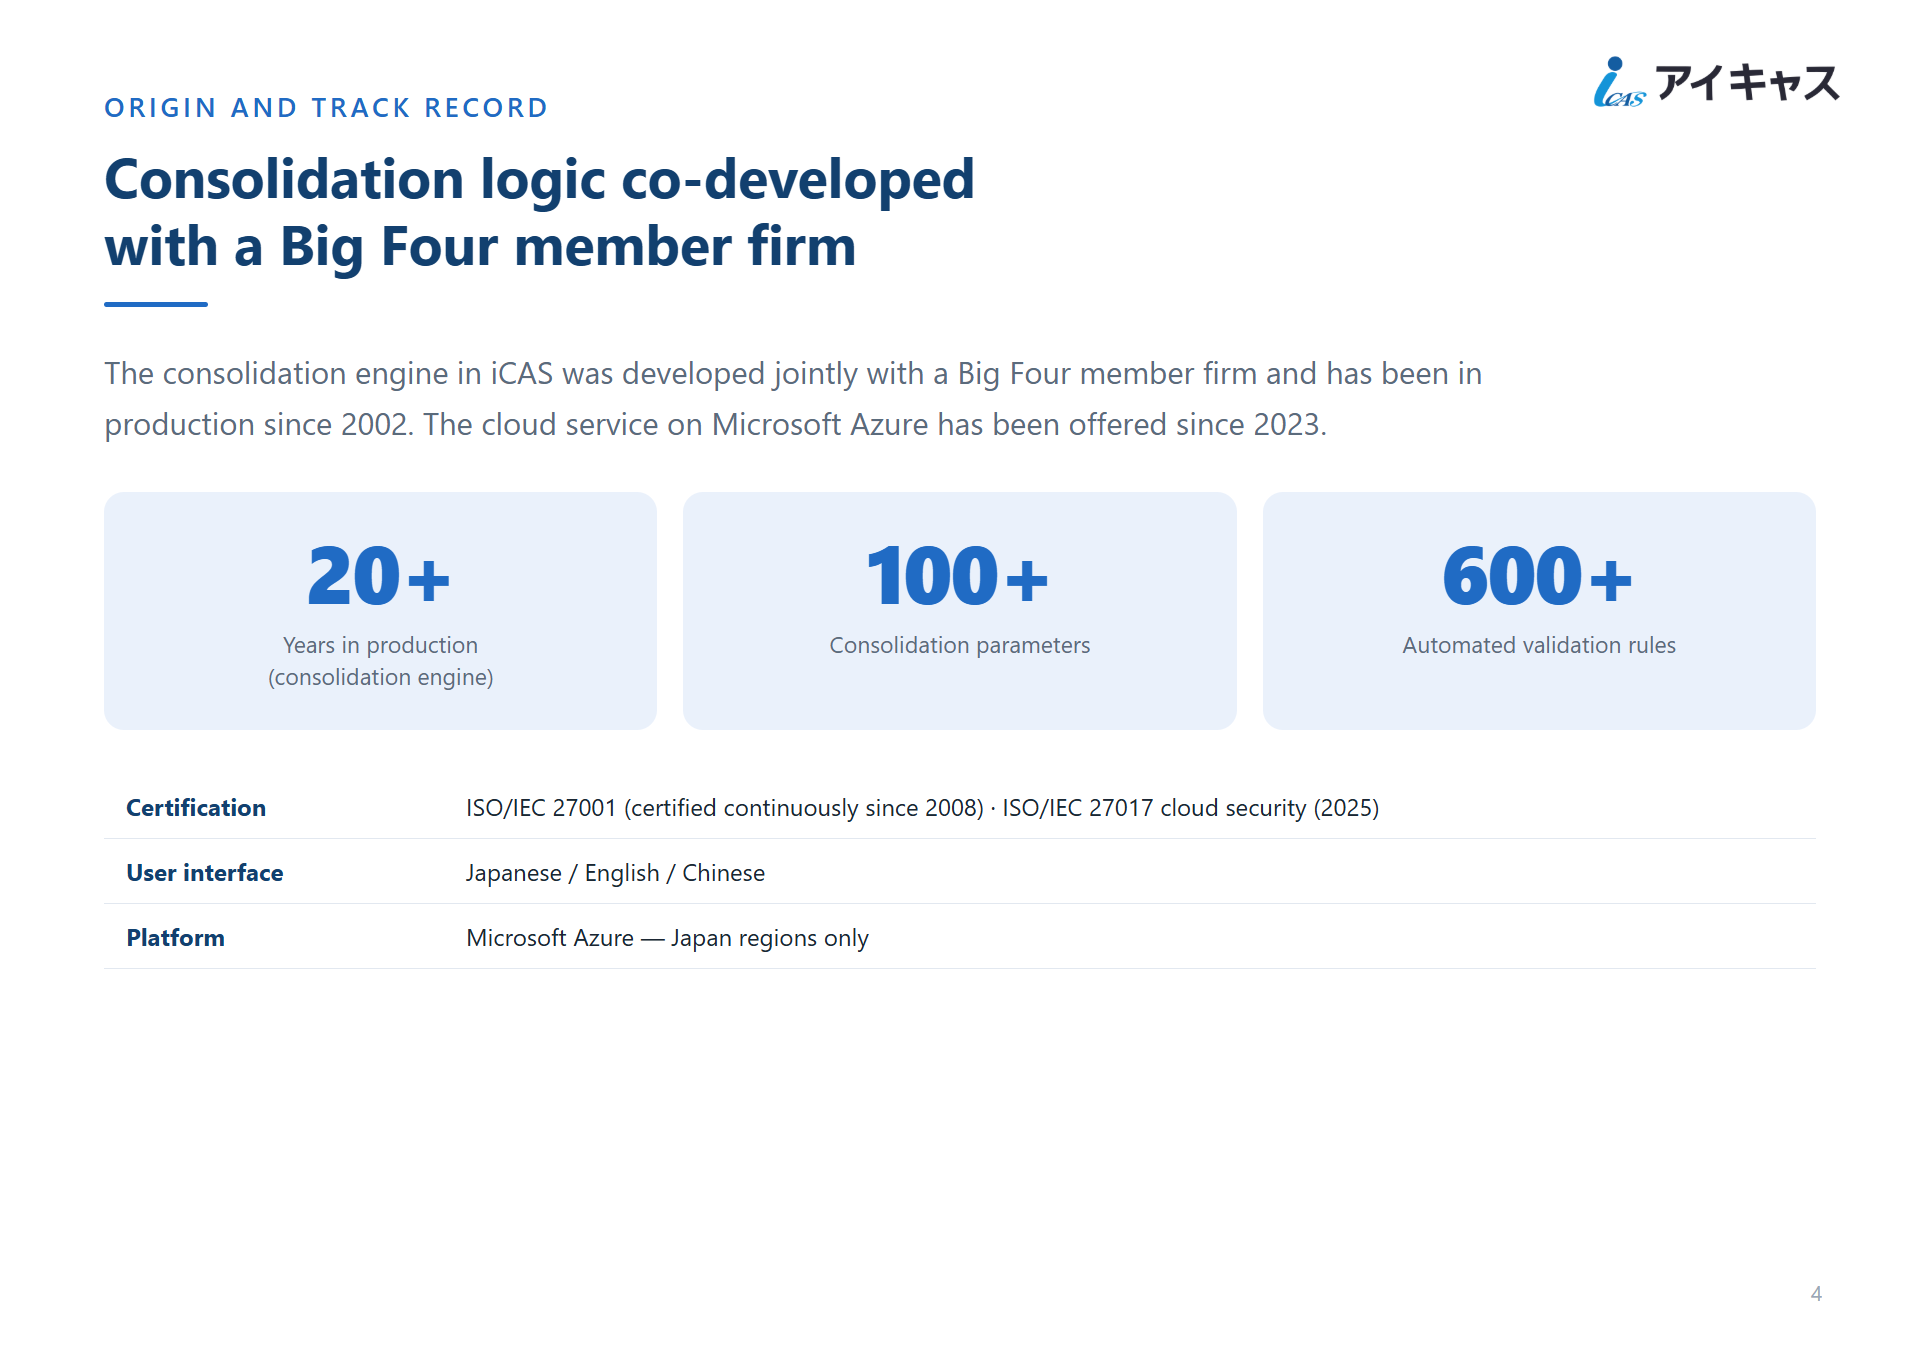1920x1358 pixels.
Task: Click the paragraph line mentioning Microsoft Azure since 2023
Action: tap(715, 425)
